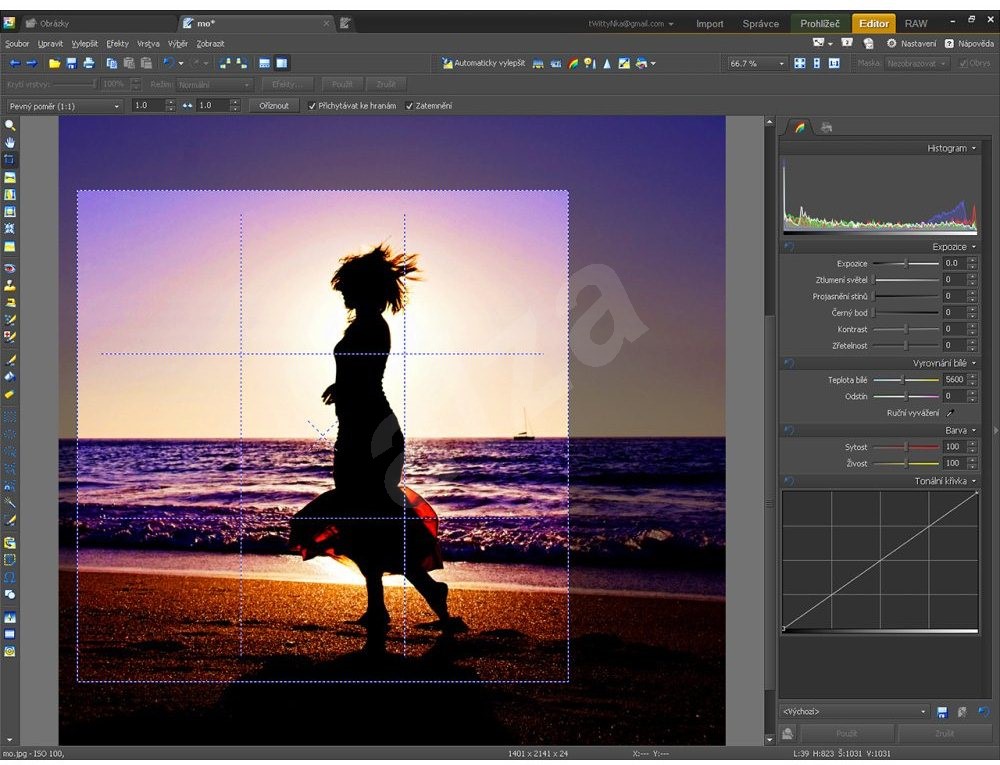Click the Nápověda link
Image resolution: width=1000 pixels, height=765 pixels.
point(975,43)
